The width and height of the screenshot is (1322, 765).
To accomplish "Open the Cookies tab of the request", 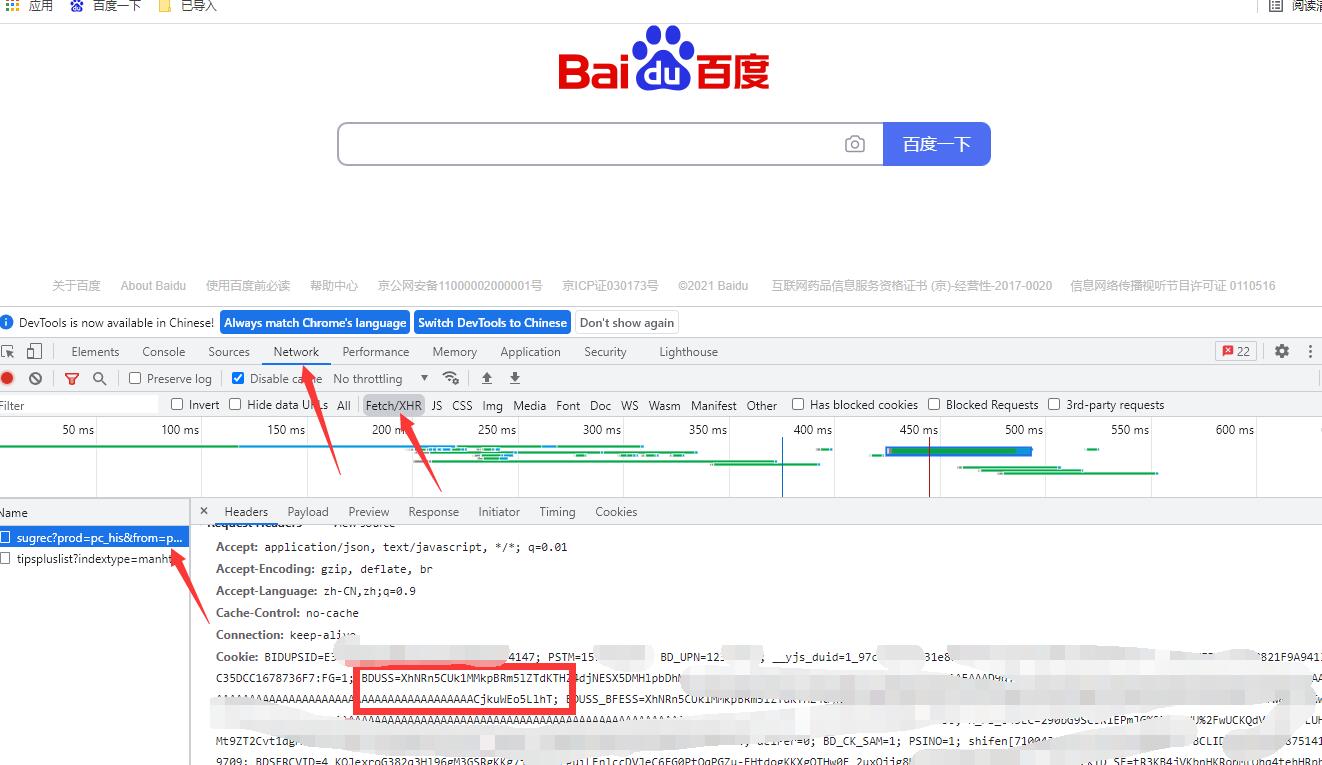I will pos(616,512).
